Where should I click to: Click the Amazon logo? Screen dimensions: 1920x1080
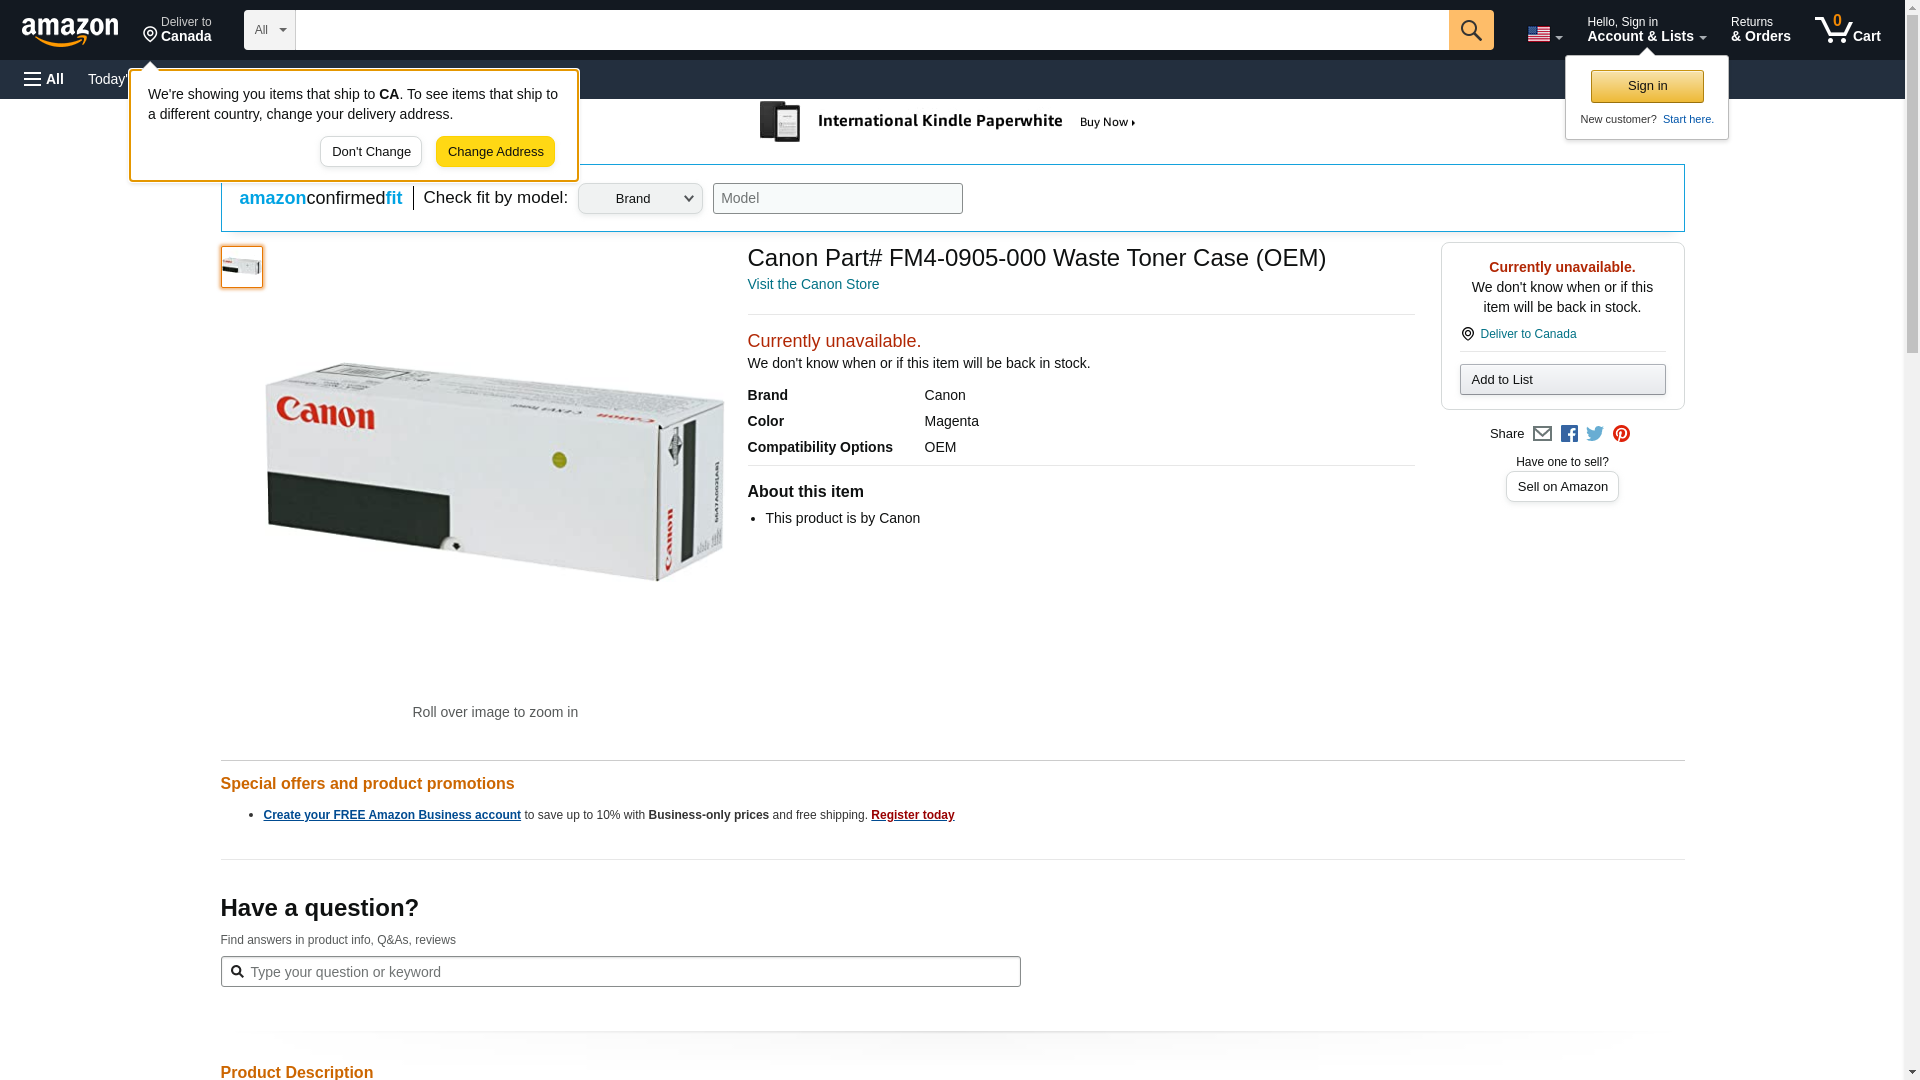point(70,31)
